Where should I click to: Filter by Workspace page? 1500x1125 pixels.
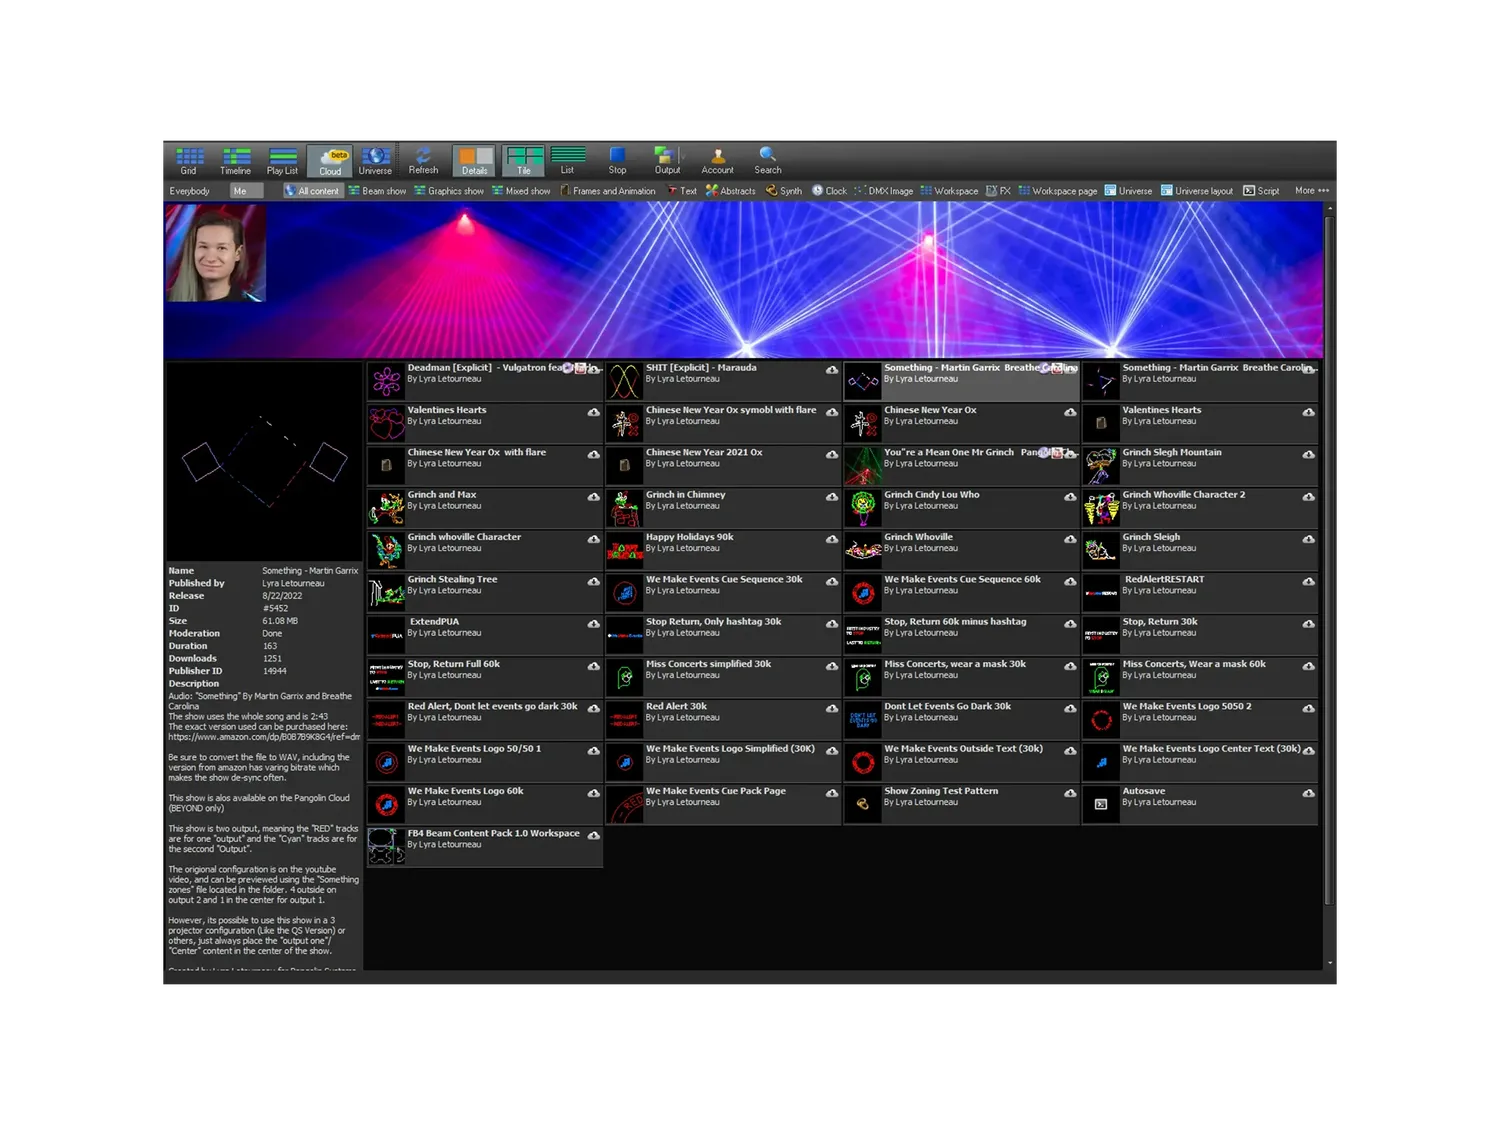coord(1057,191)
